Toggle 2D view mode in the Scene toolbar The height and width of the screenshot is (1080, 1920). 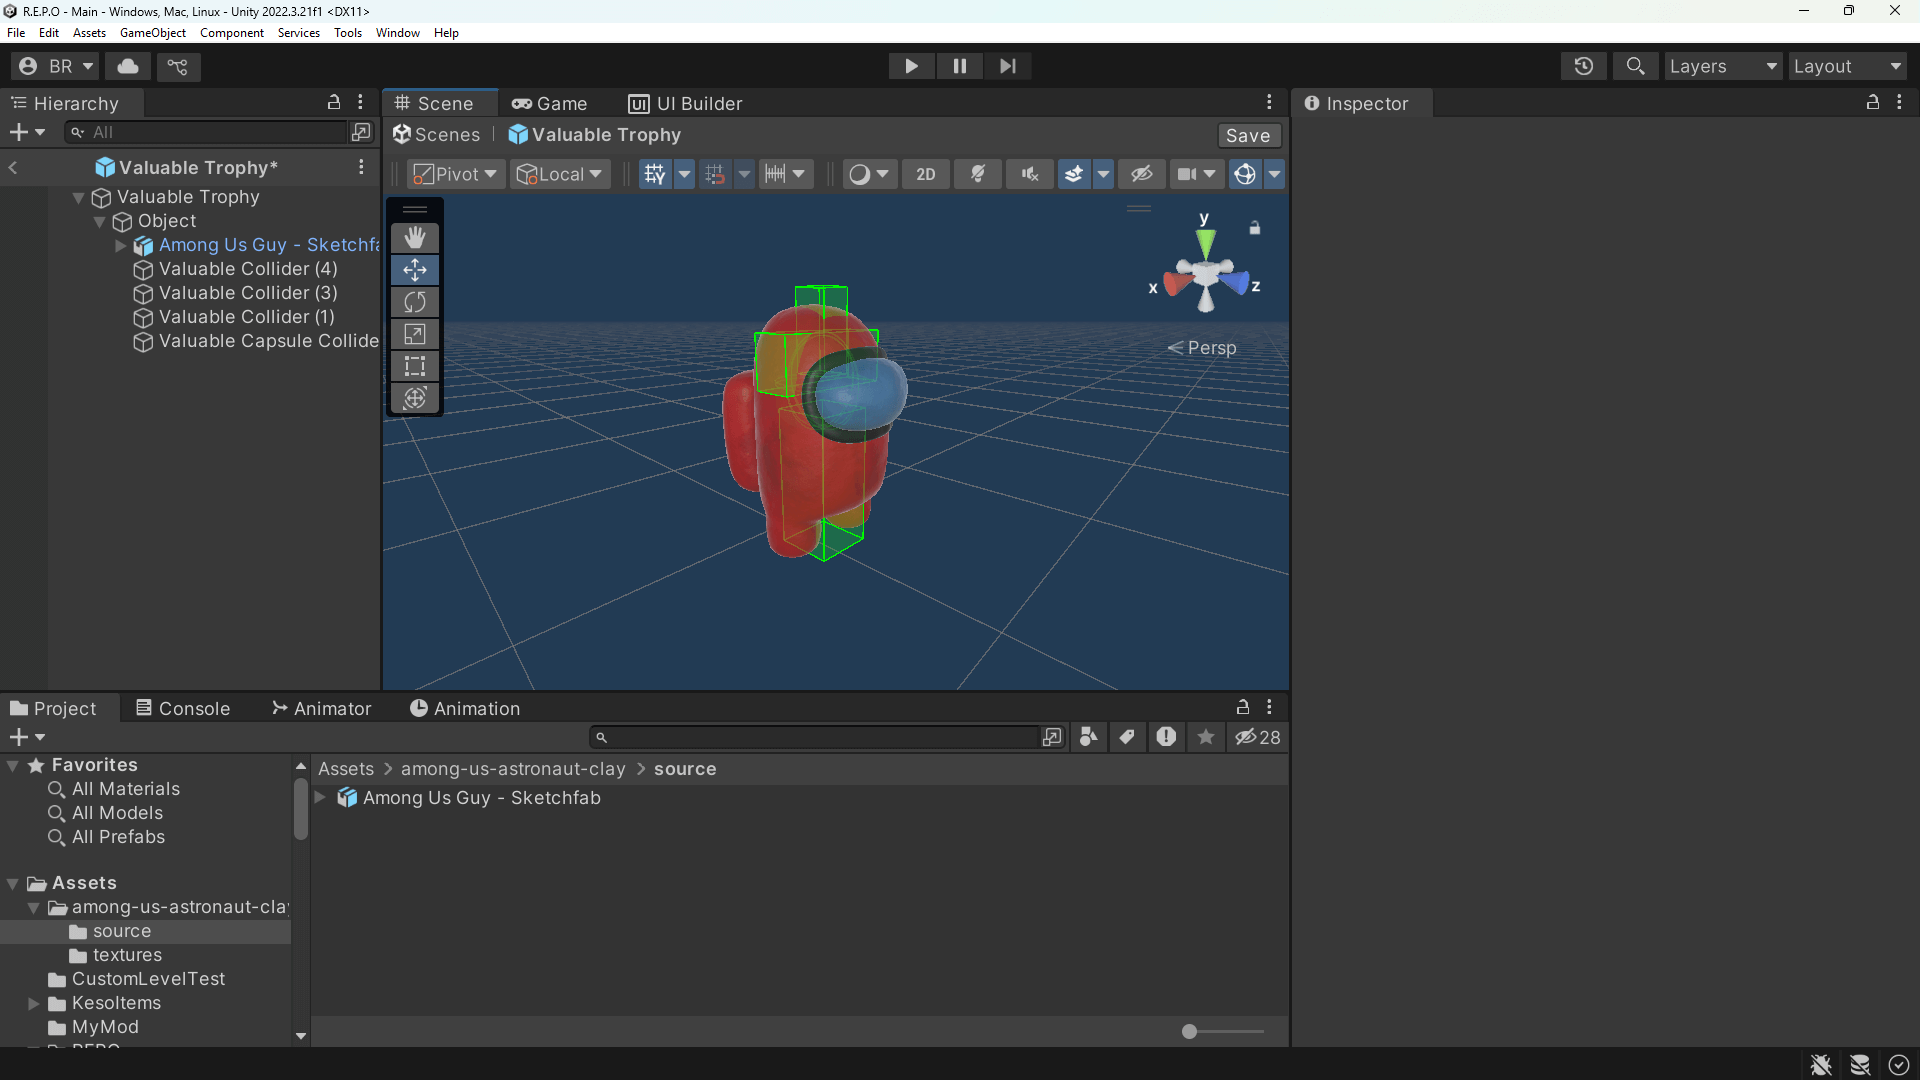pos(925,173)
